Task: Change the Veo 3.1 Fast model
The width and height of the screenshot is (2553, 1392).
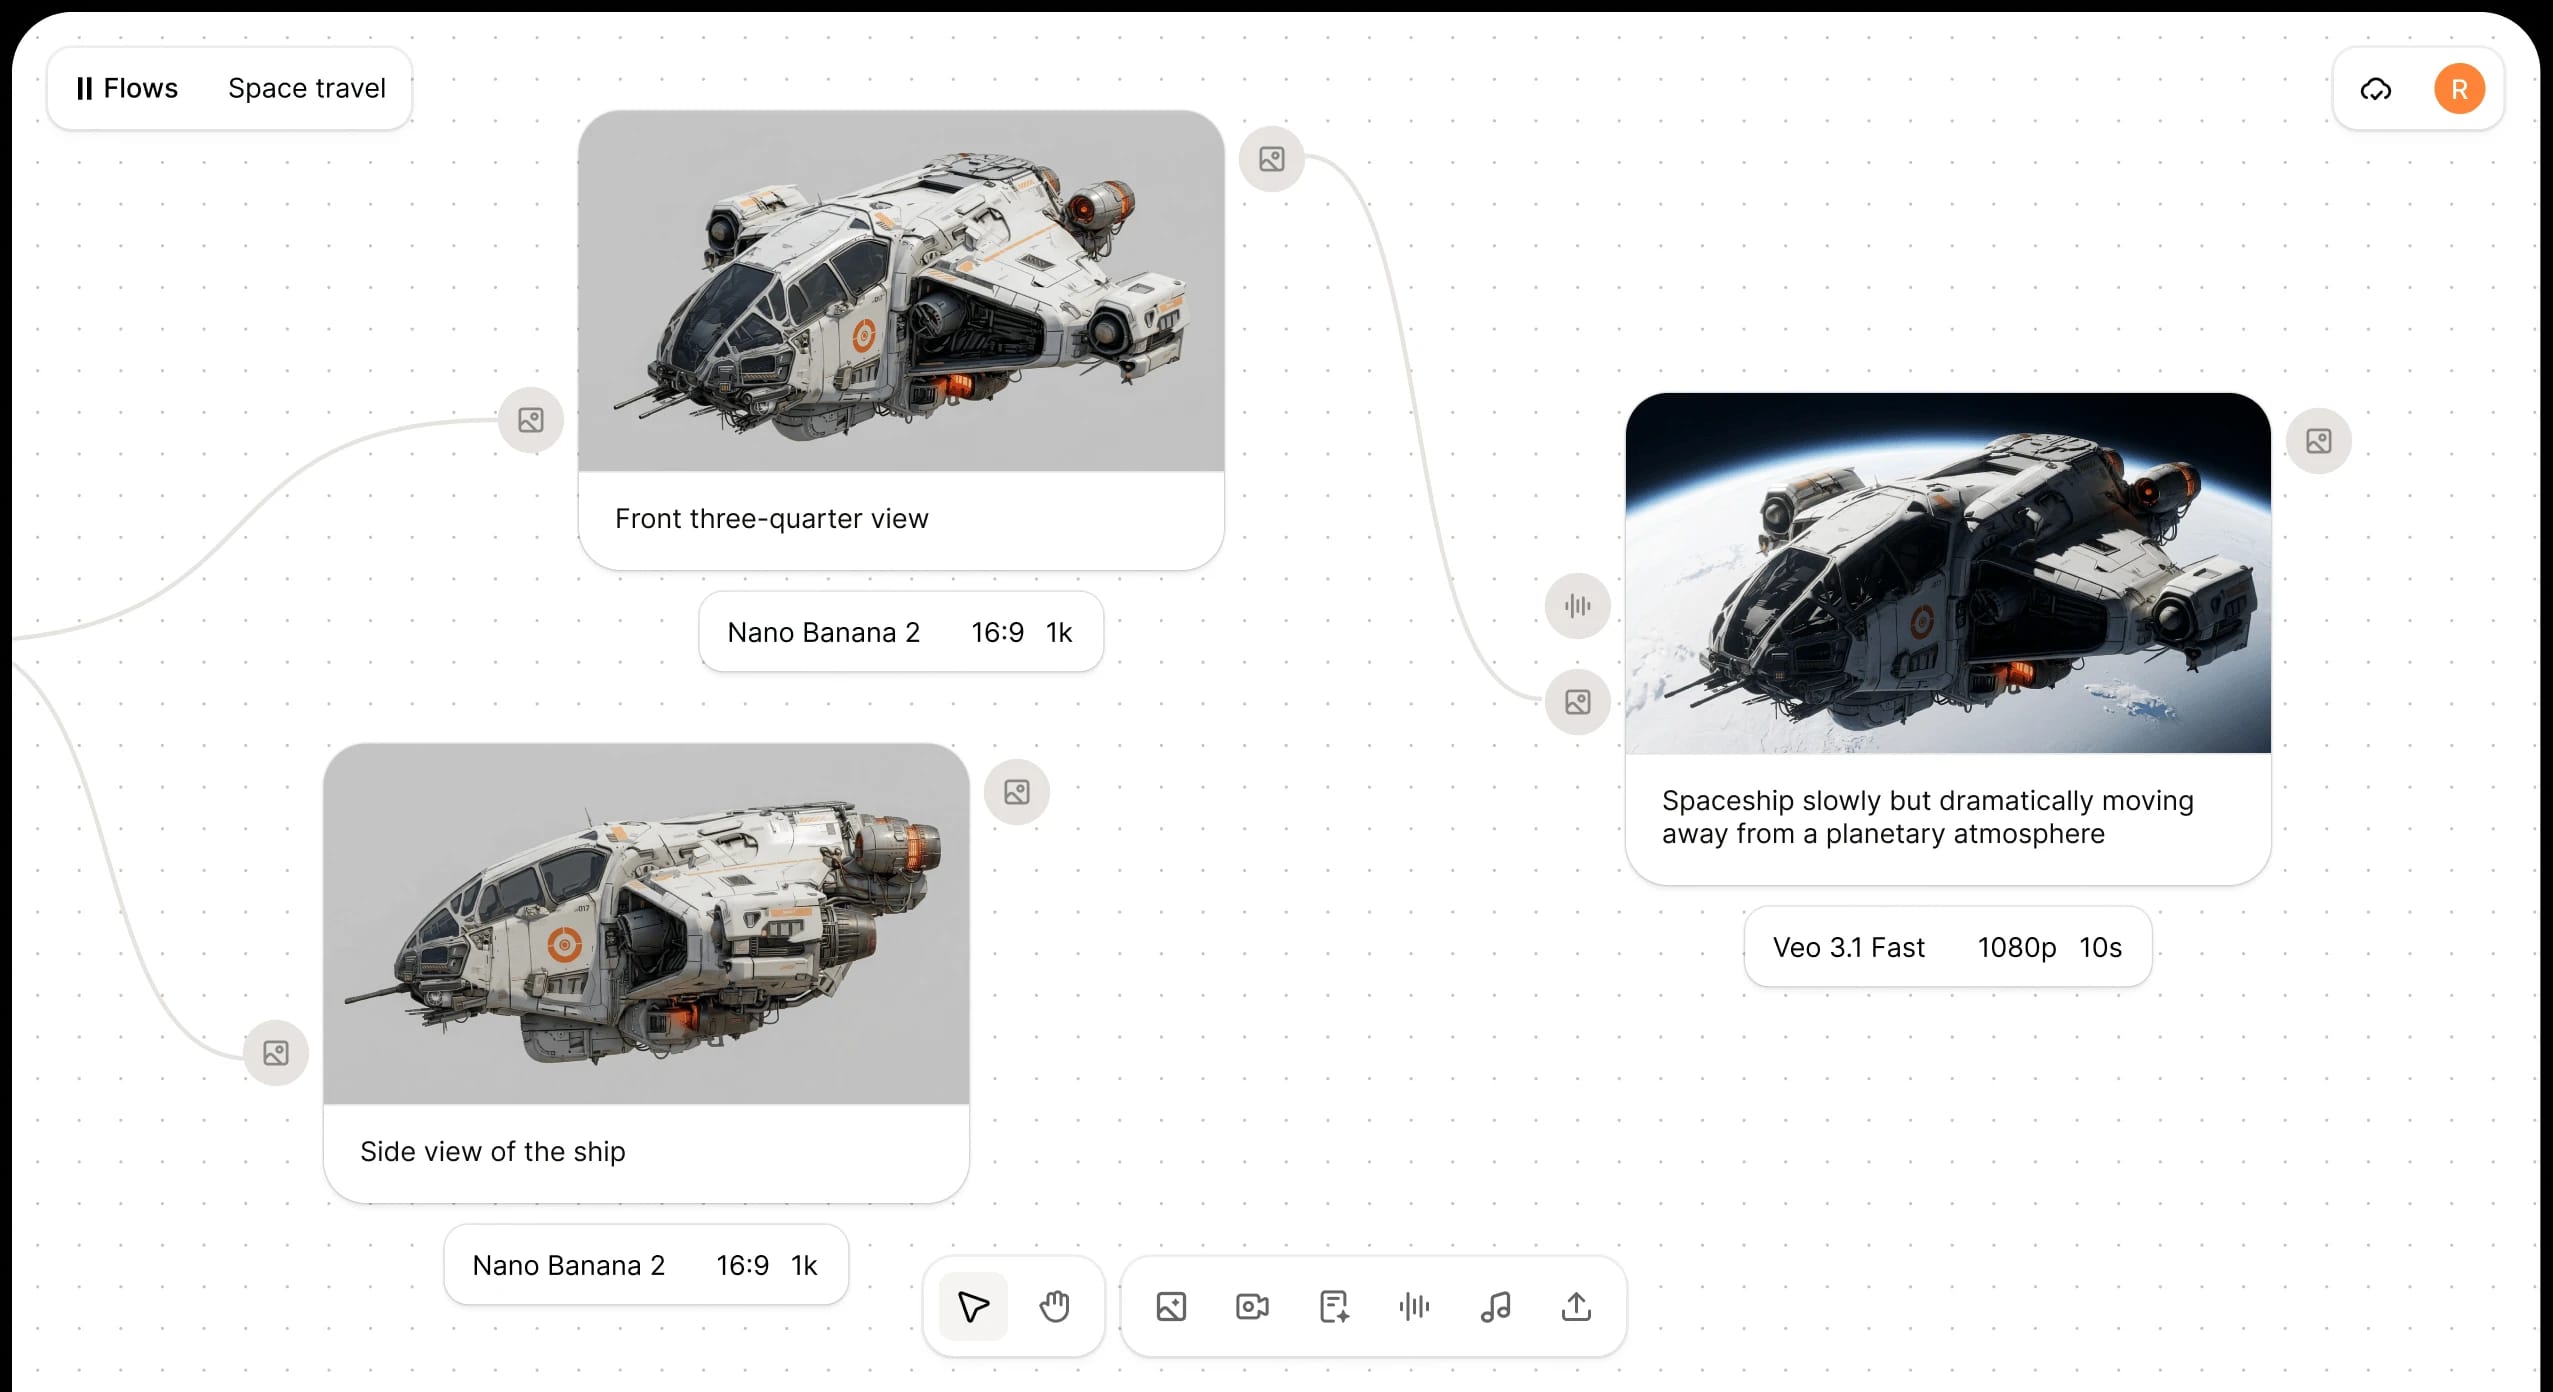Action: 1848,947
